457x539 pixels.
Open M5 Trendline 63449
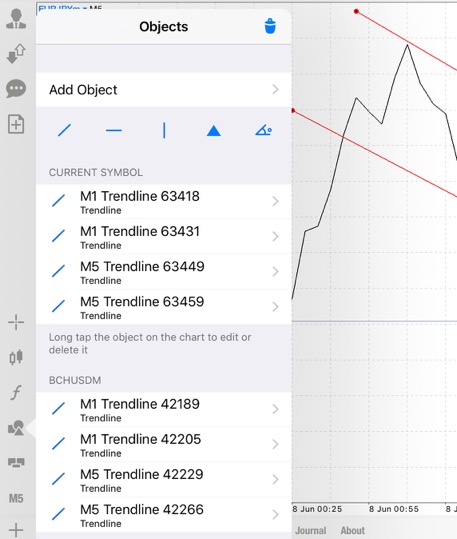164,272
